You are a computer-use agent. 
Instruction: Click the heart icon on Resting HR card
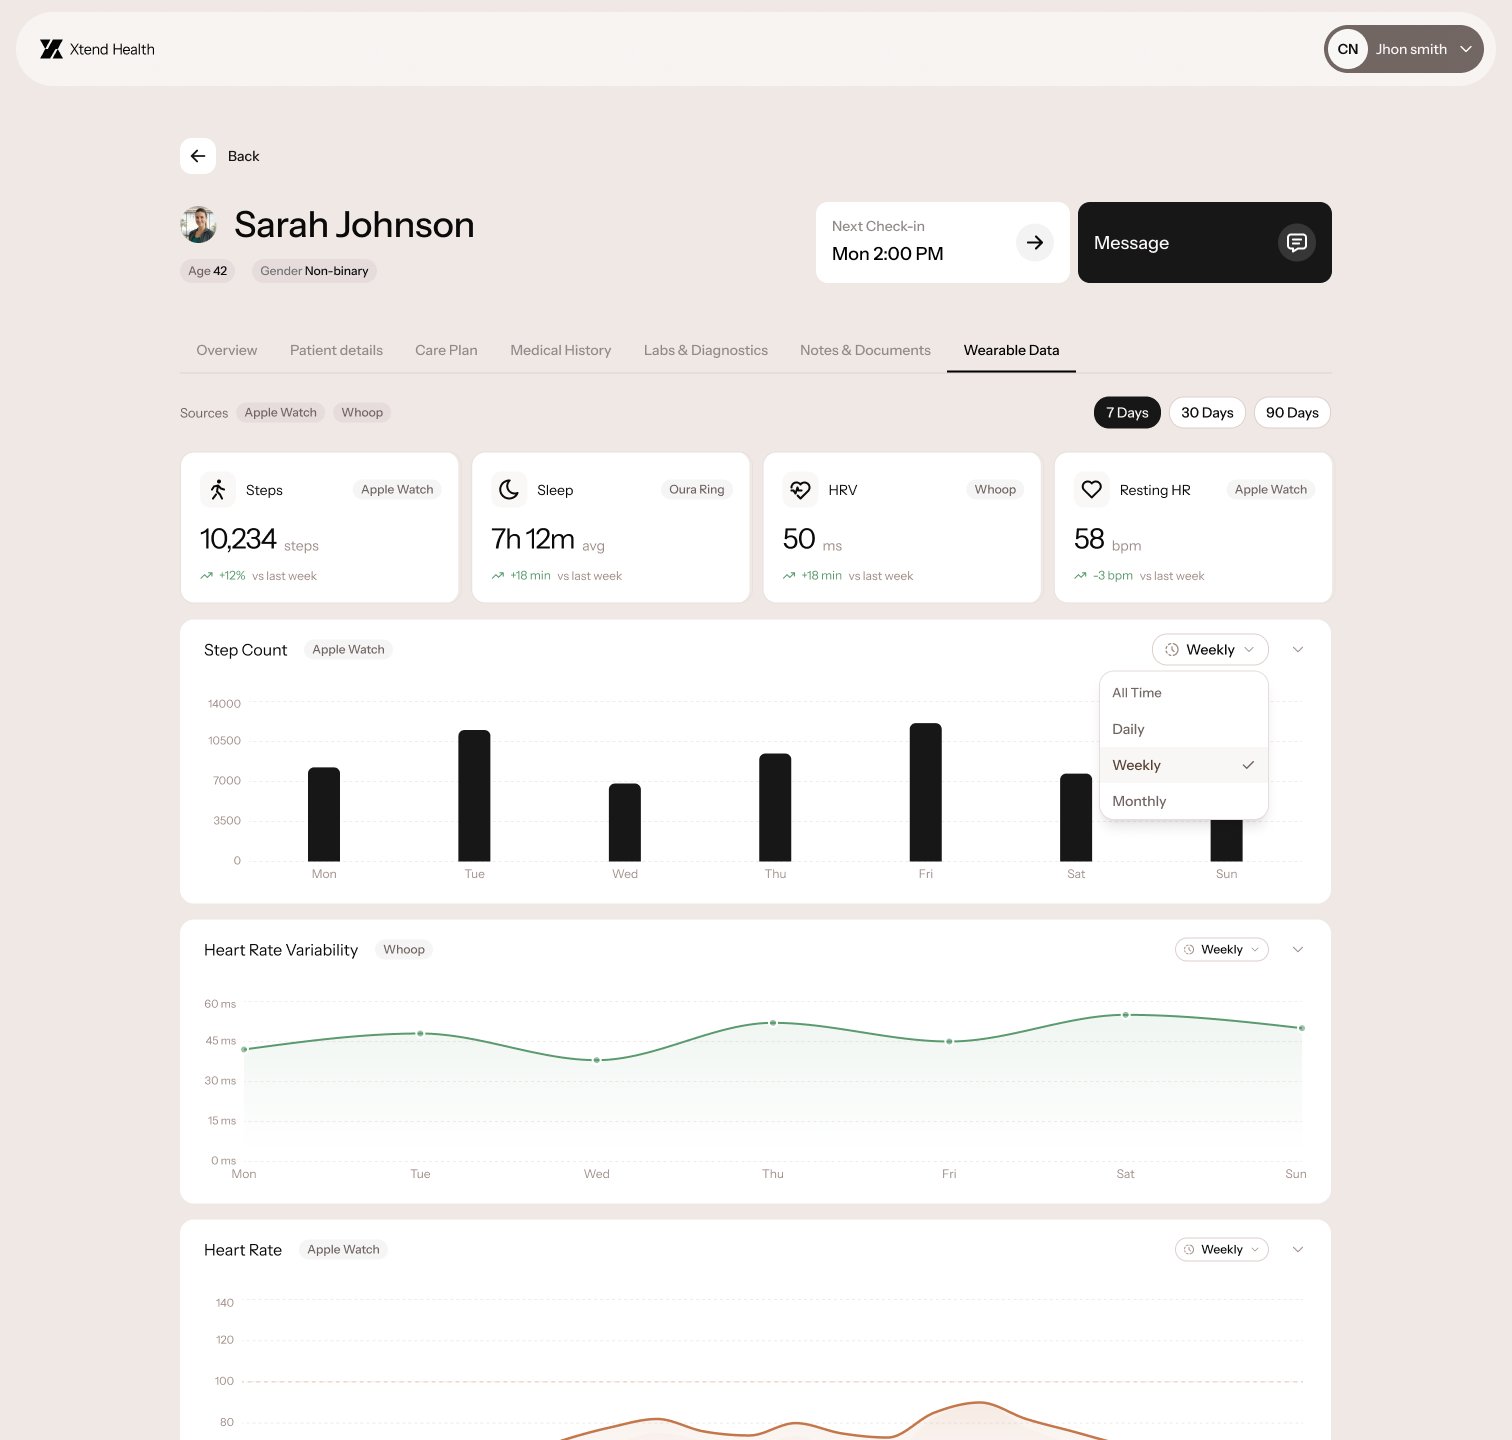click(x=1091, y=489)
